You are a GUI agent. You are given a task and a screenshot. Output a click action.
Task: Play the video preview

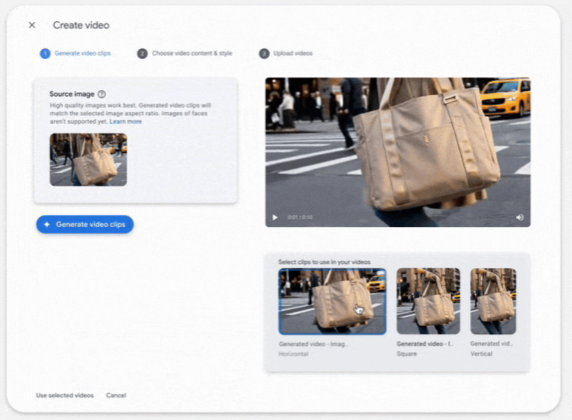pos(275,217)
